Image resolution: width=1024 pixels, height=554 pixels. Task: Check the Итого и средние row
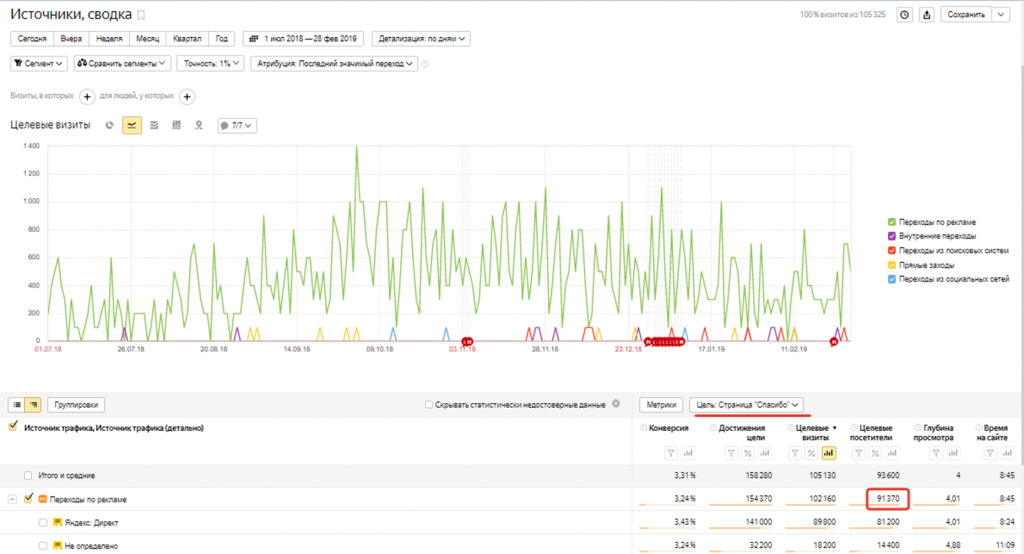tap(28, 476)
